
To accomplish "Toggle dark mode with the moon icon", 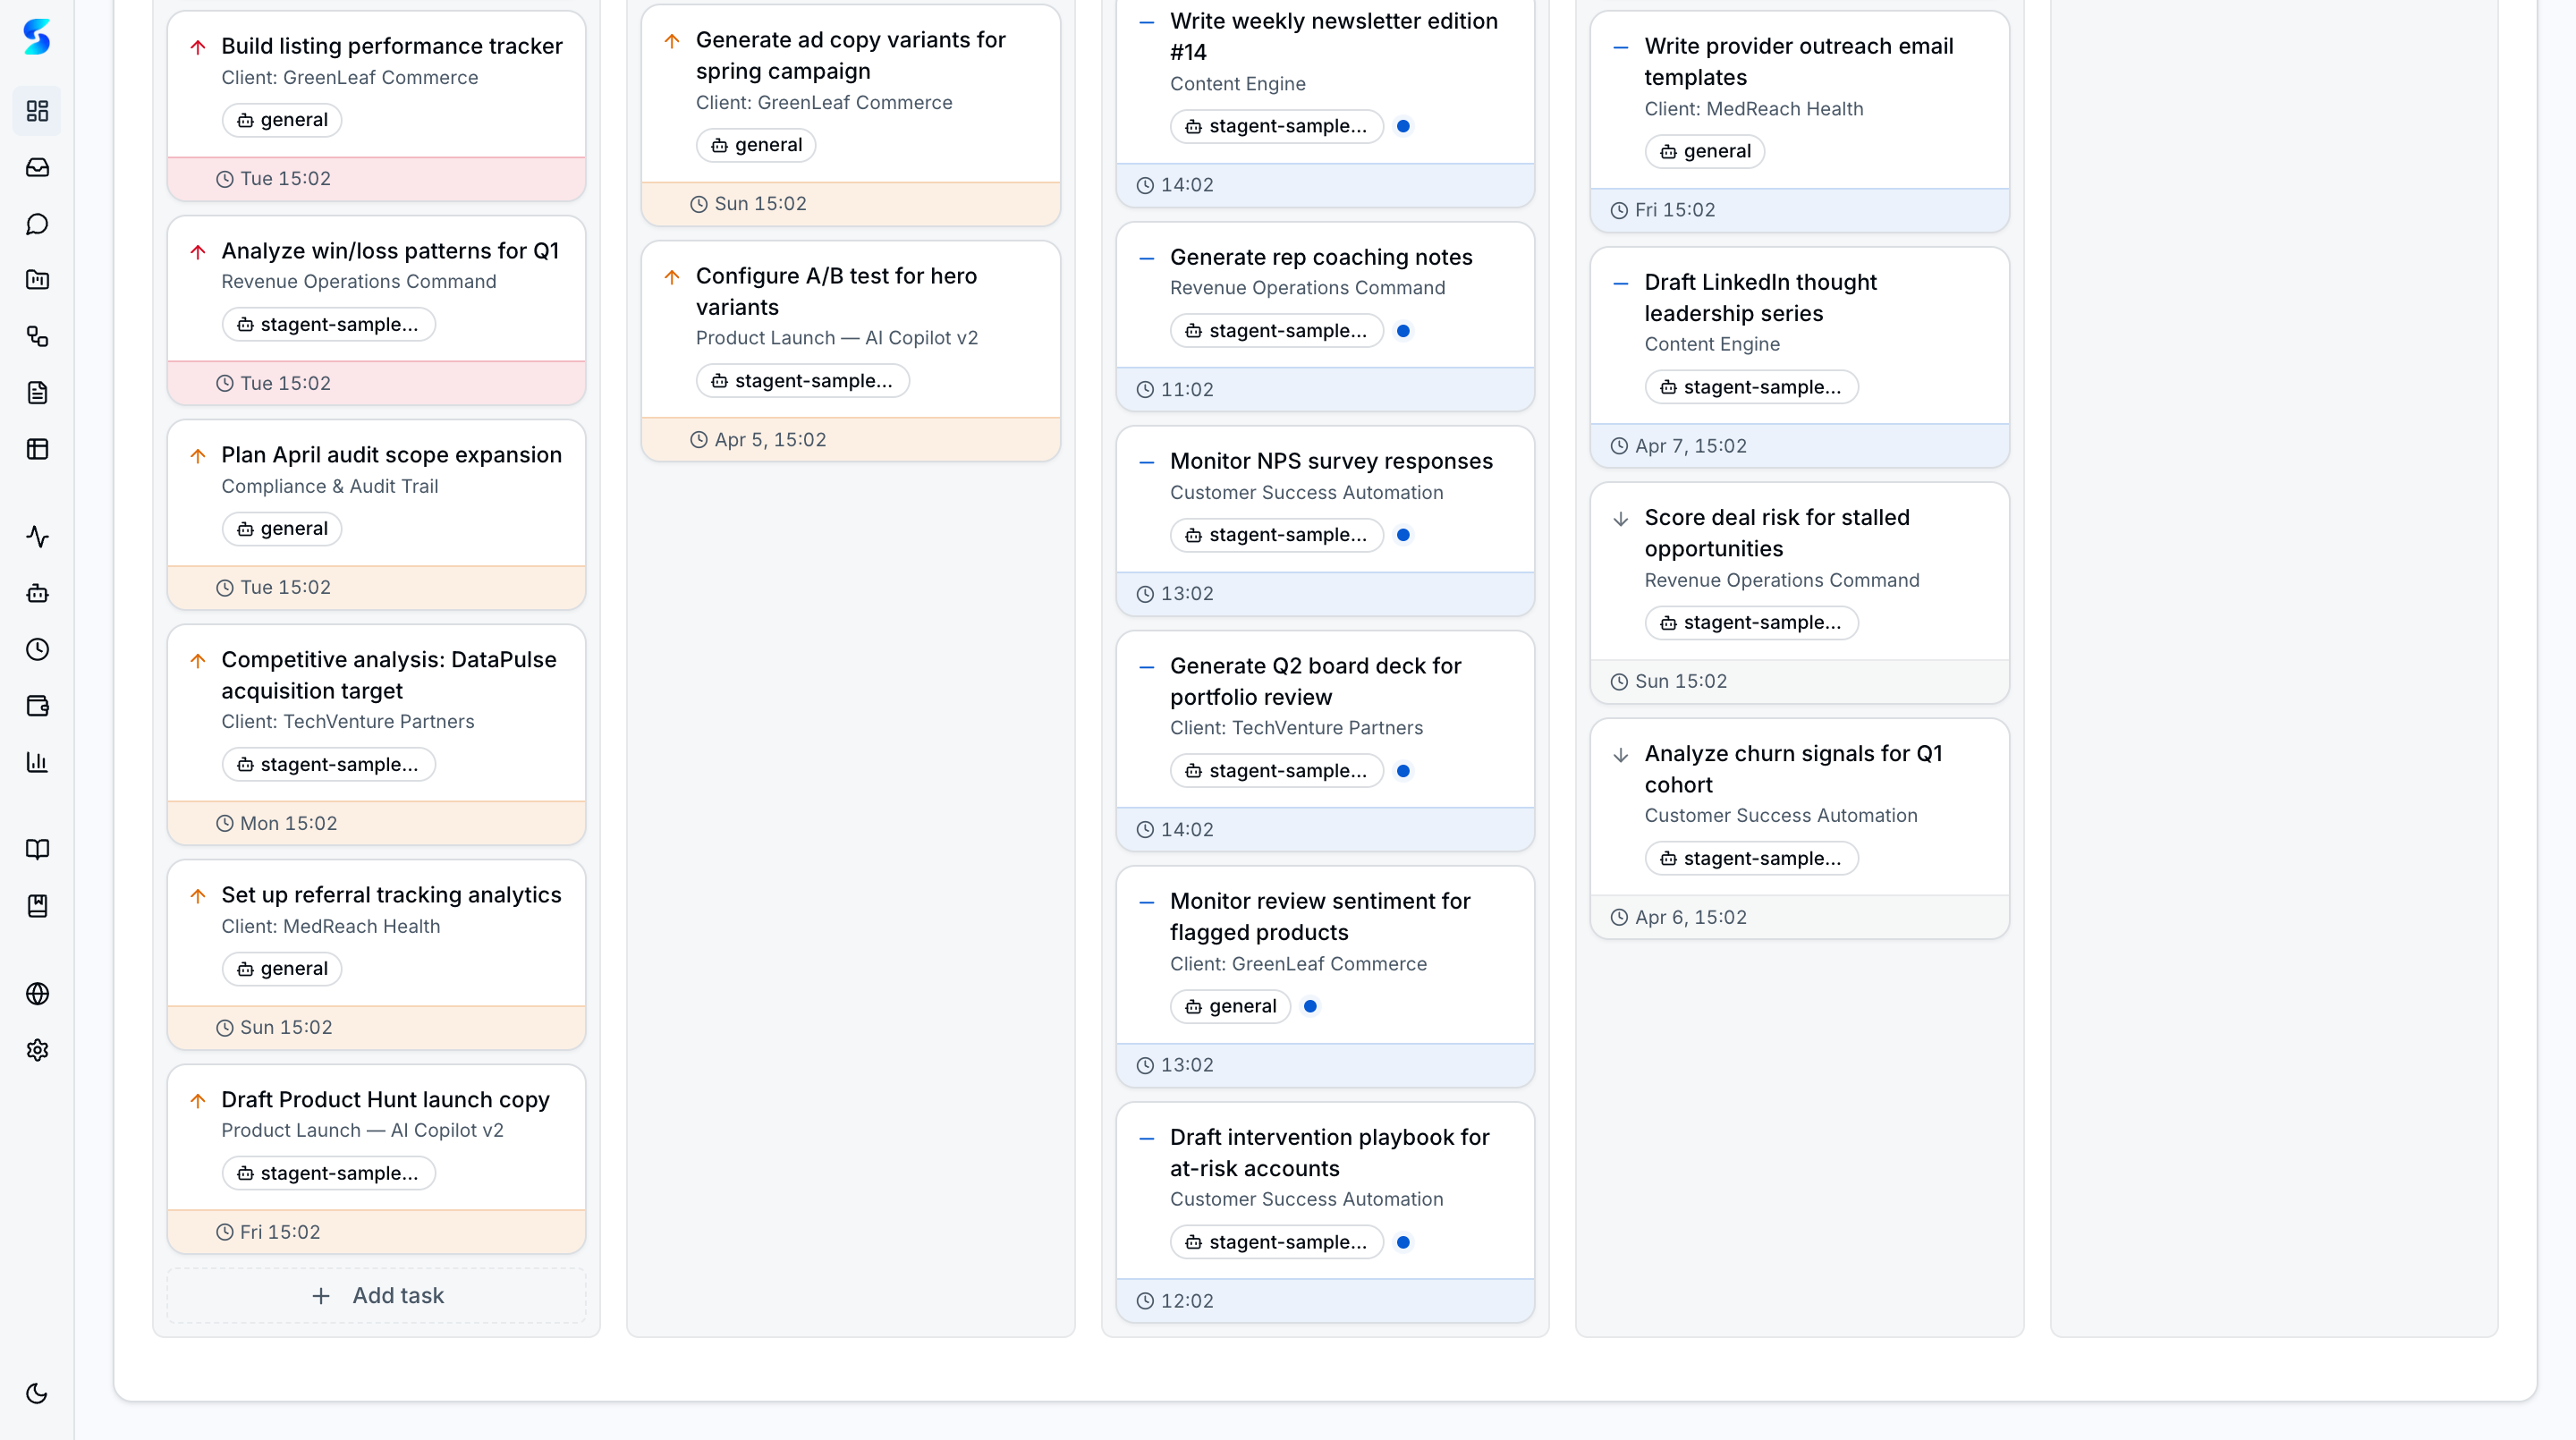I will pos(38,1392).
